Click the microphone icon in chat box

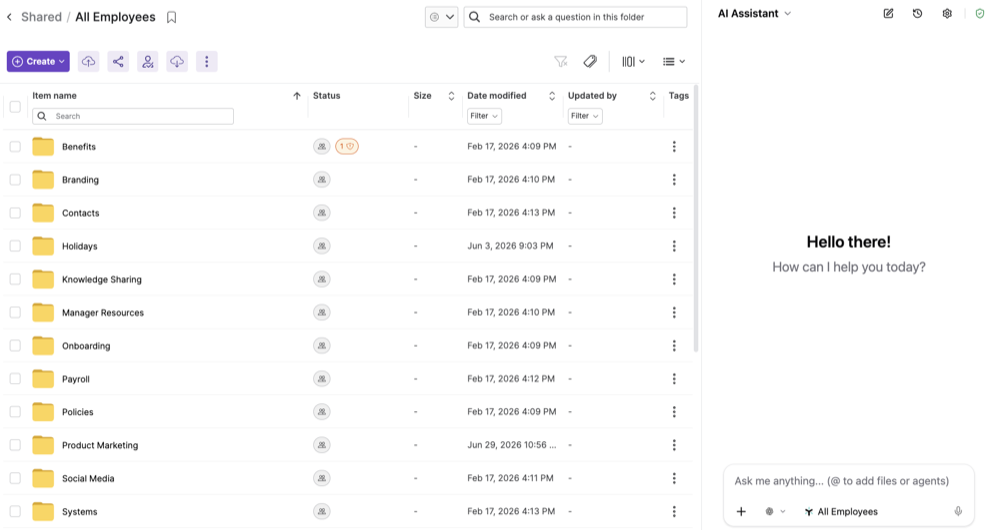(x=958, y=512)
